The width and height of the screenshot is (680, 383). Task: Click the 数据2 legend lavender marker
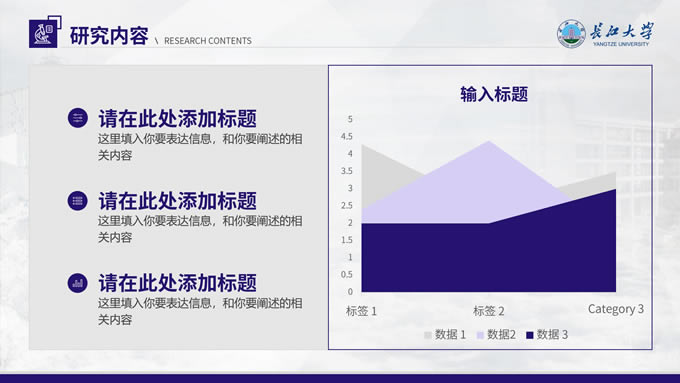coord(480,335)
